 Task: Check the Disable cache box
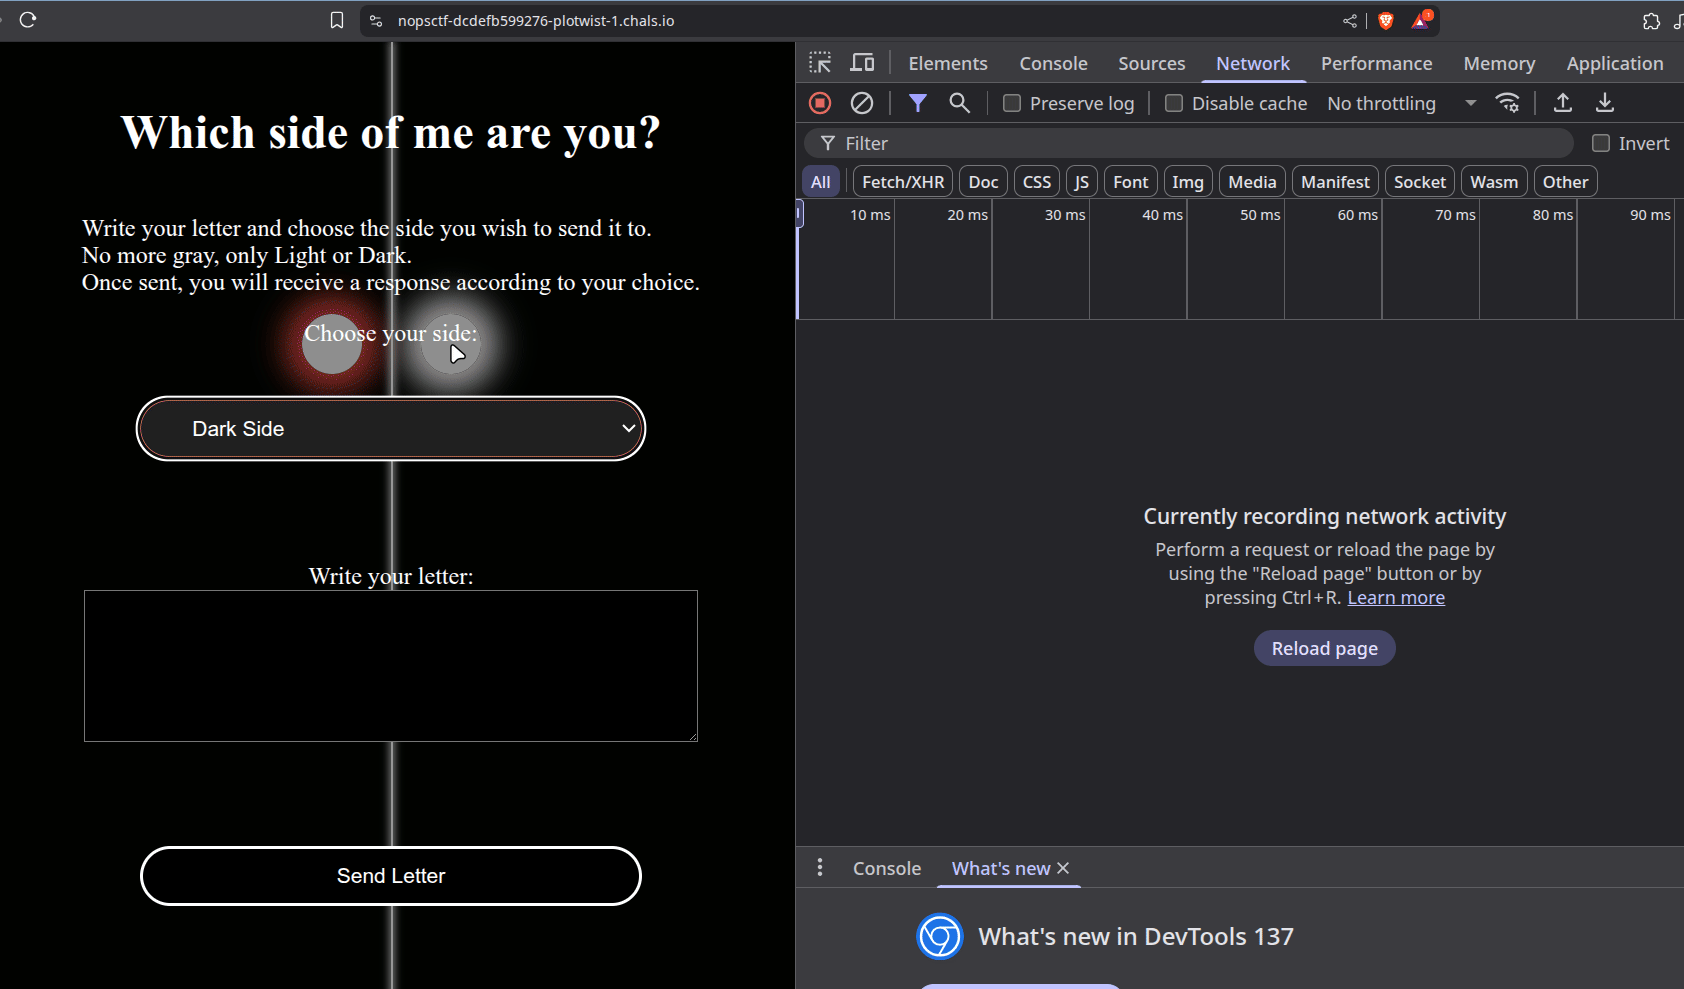1174,103
